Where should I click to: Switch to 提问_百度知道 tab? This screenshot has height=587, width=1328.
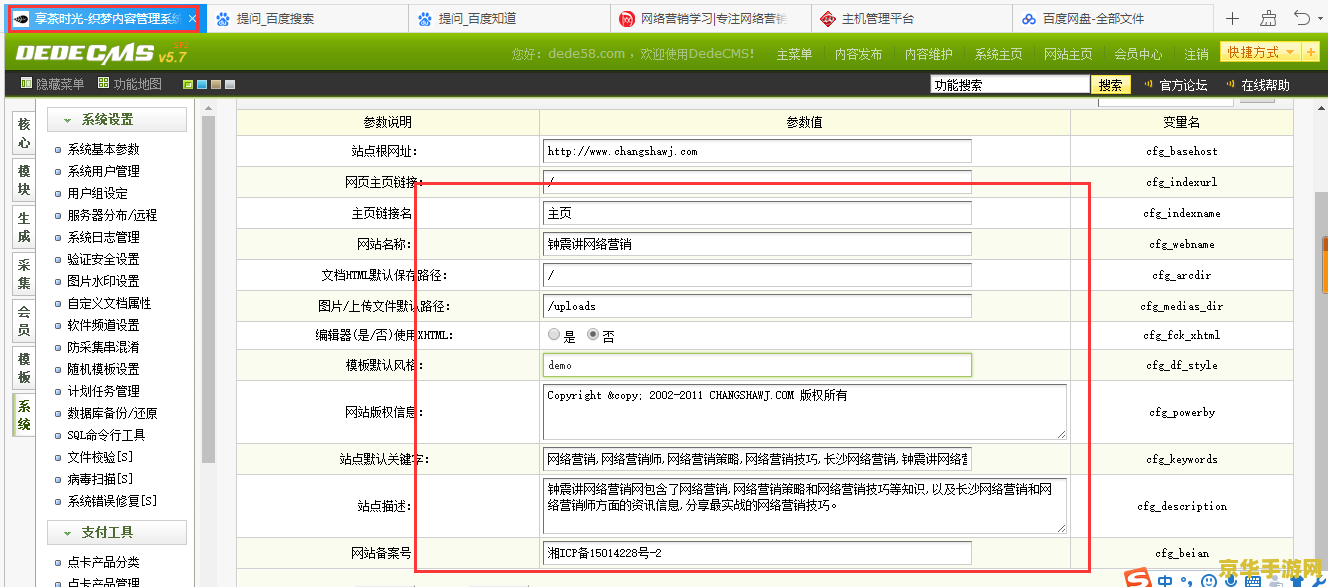point(509,18)
